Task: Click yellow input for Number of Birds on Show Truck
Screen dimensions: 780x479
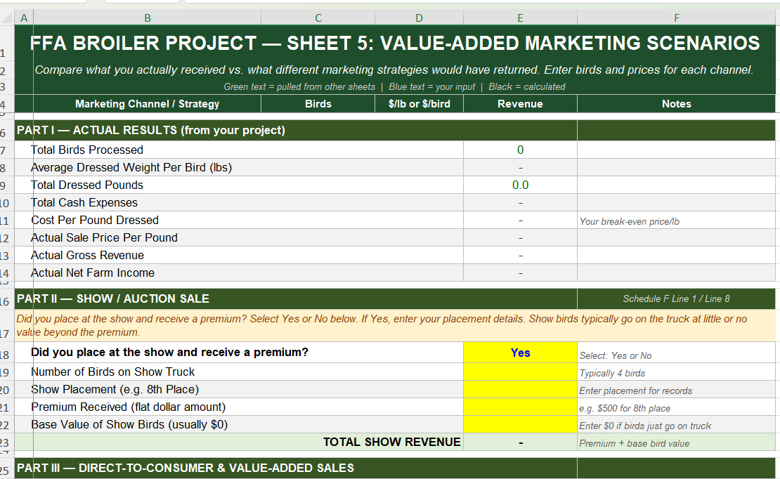Action: pos(520,372)
